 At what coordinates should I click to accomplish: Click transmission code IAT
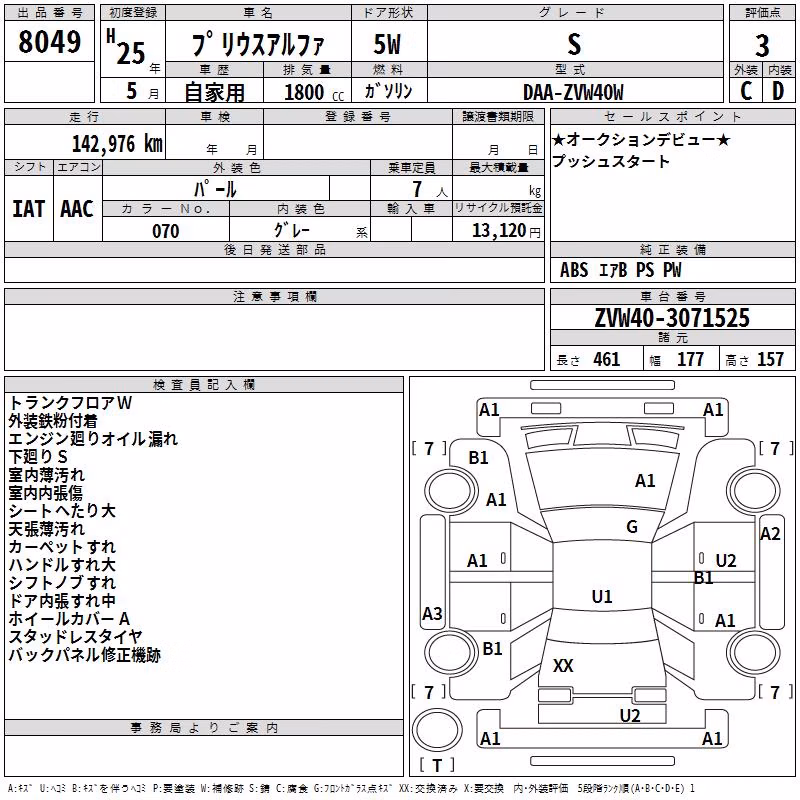pos(28,209)
